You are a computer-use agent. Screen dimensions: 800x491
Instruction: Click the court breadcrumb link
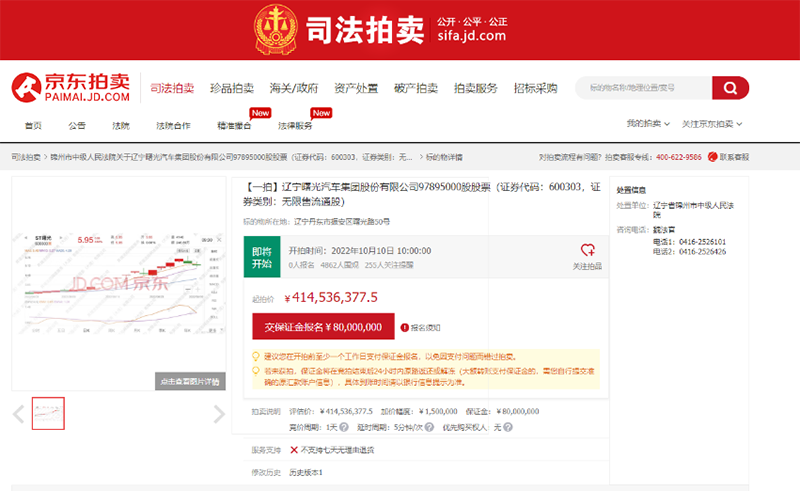pyautogui.click(x=231, y=157)
